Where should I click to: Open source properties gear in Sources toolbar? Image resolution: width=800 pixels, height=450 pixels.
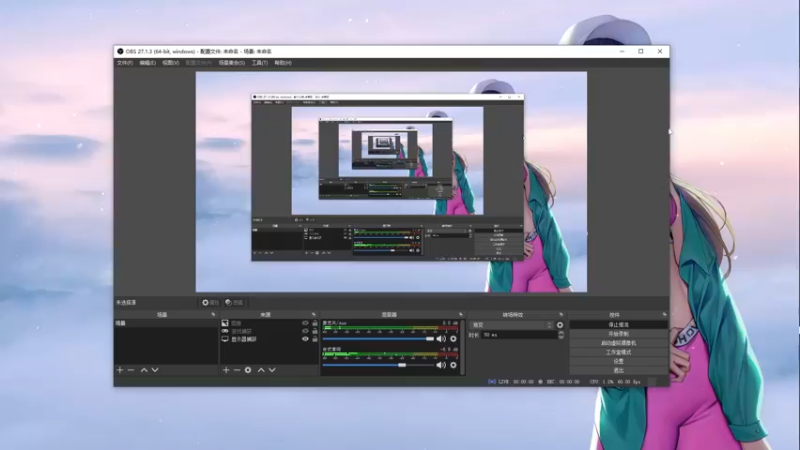coord(248,370)
